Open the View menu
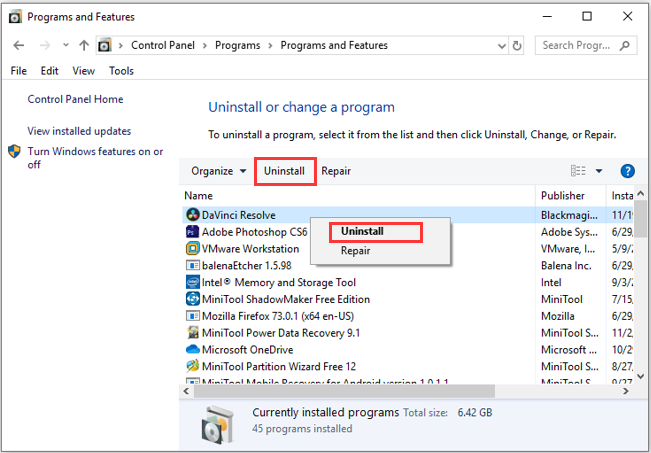Viewport: 651px width, 453px height. tap(83, 71)
